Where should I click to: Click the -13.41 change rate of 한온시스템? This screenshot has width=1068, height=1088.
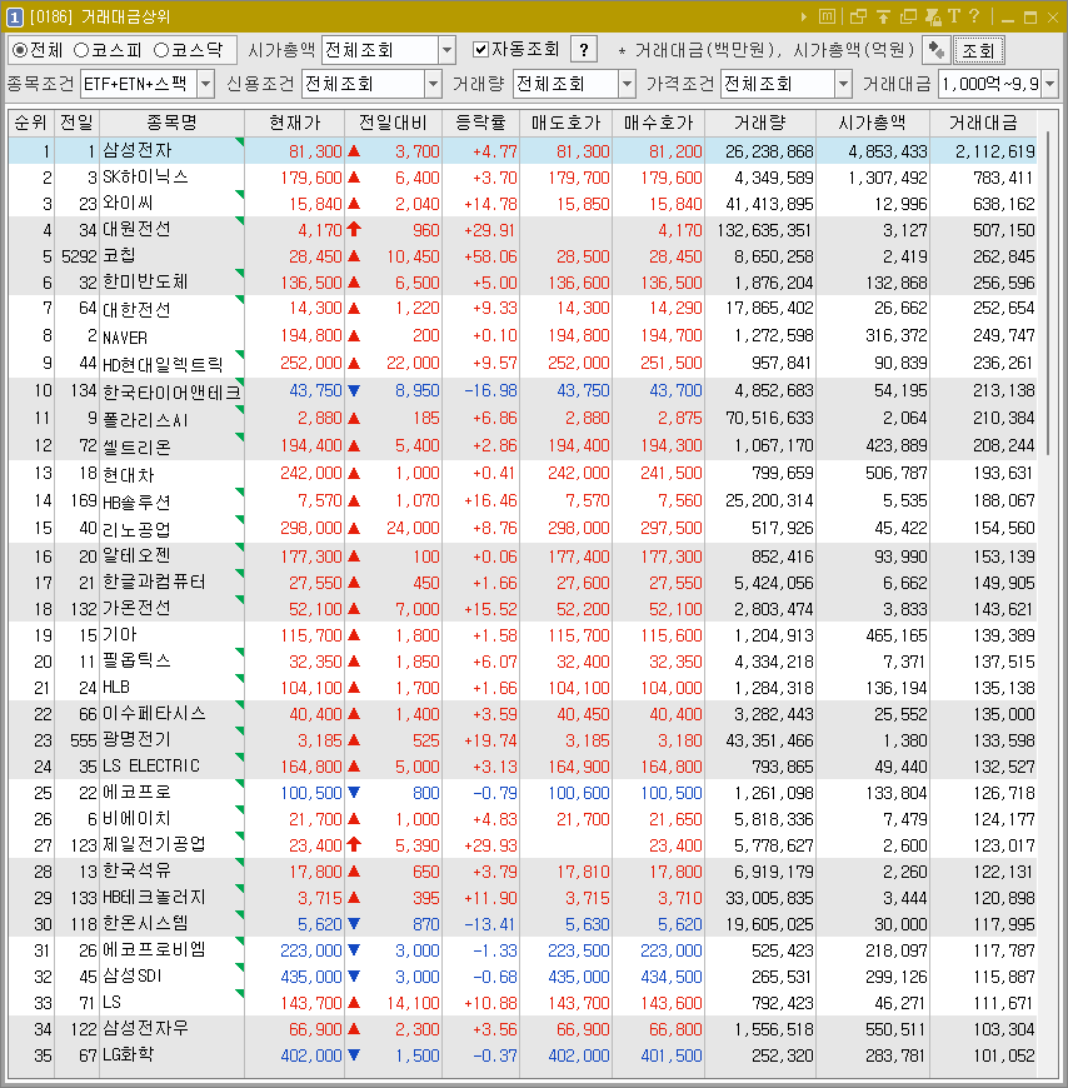click(491, 924)
